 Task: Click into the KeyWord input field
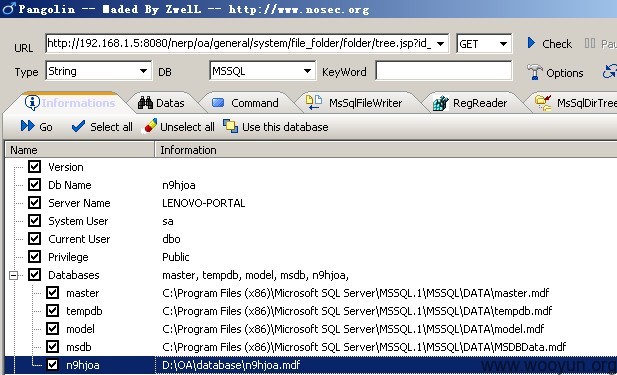coord(444,71)
